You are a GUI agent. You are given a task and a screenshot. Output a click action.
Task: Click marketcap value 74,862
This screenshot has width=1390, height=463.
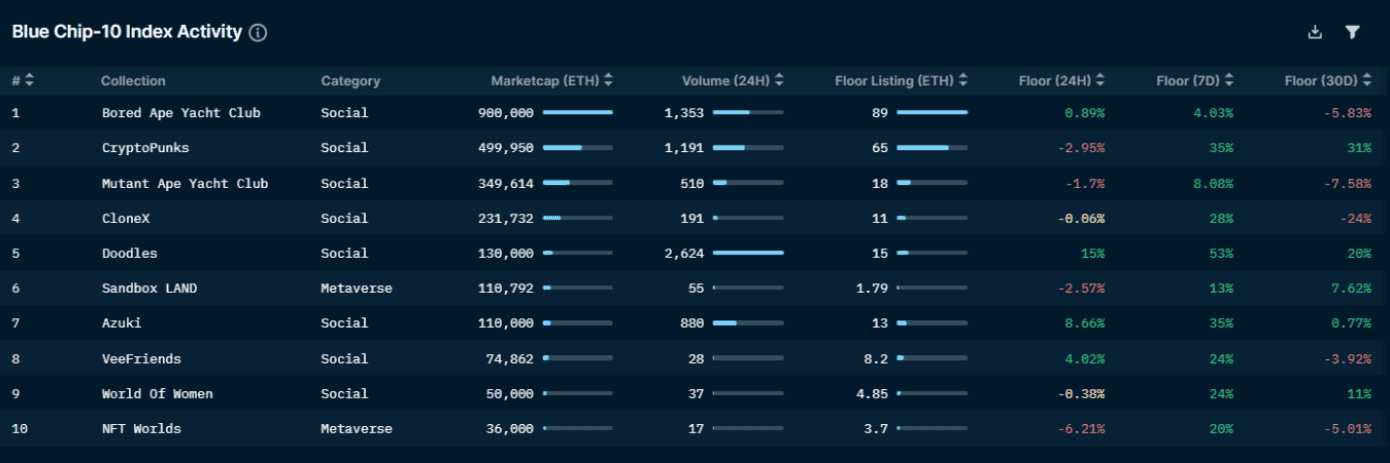(x=510, y=359)
